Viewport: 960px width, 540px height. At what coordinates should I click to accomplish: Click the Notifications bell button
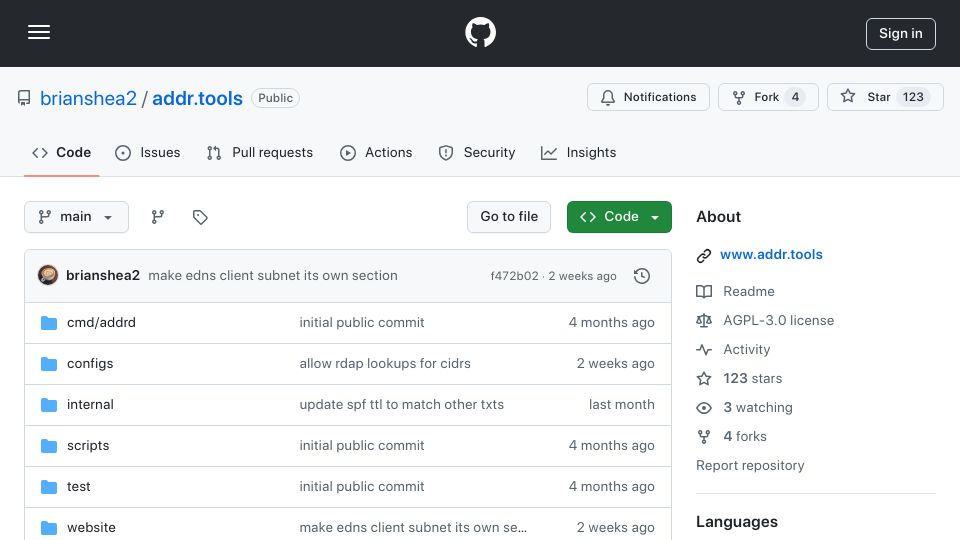pos(648,97)
